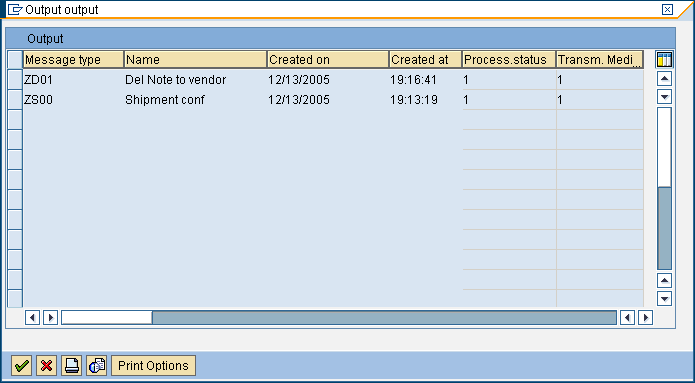Click right-end scroll right arrow of horizontal scrollbar

pyautogui.click(x=645, y=317)
